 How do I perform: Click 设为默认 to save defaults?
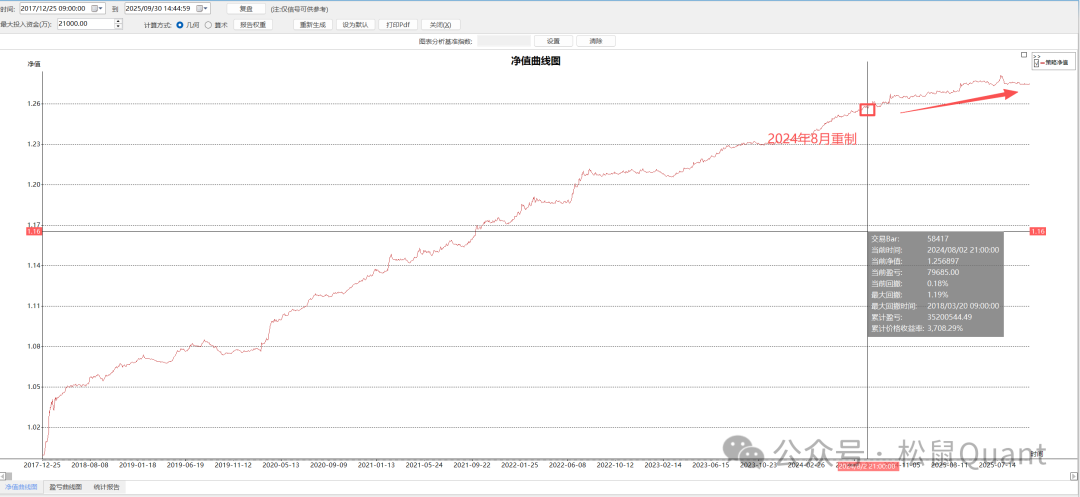[x=356, y=24]
